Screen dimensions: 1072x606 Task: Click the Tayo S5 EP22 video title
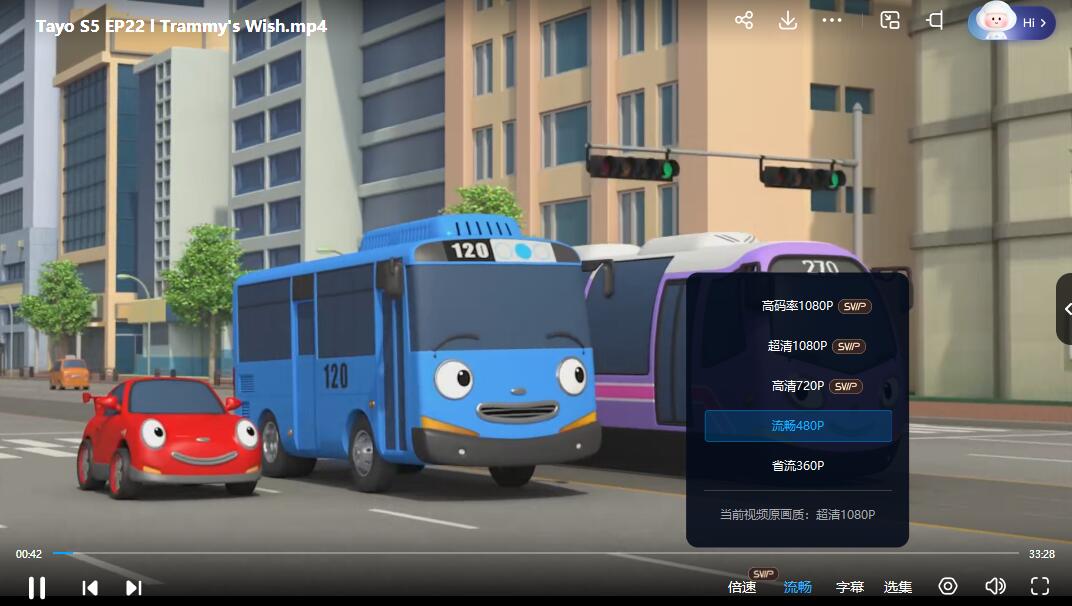(181, 26)
